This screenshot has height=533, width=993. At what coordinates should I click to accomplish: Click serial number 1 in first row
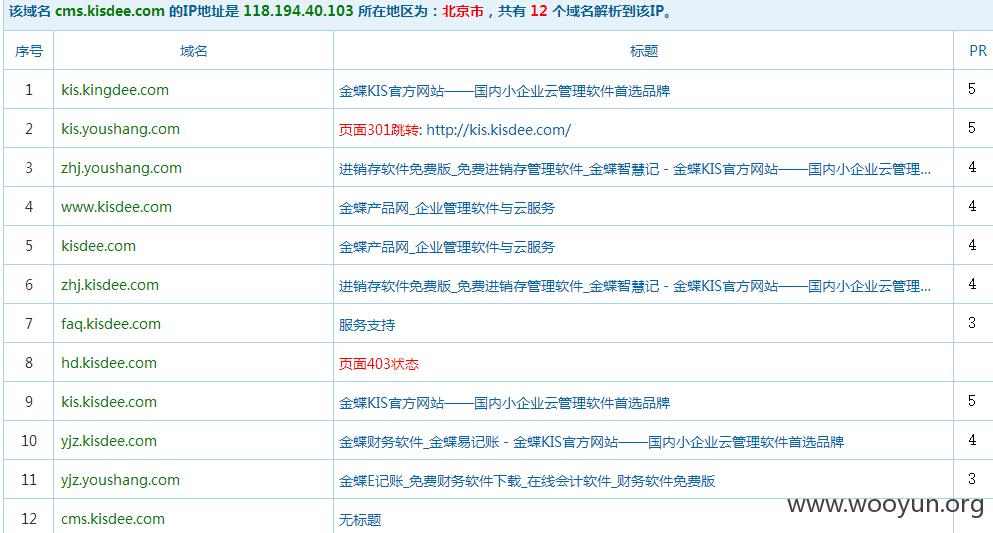tap(28, 90)
